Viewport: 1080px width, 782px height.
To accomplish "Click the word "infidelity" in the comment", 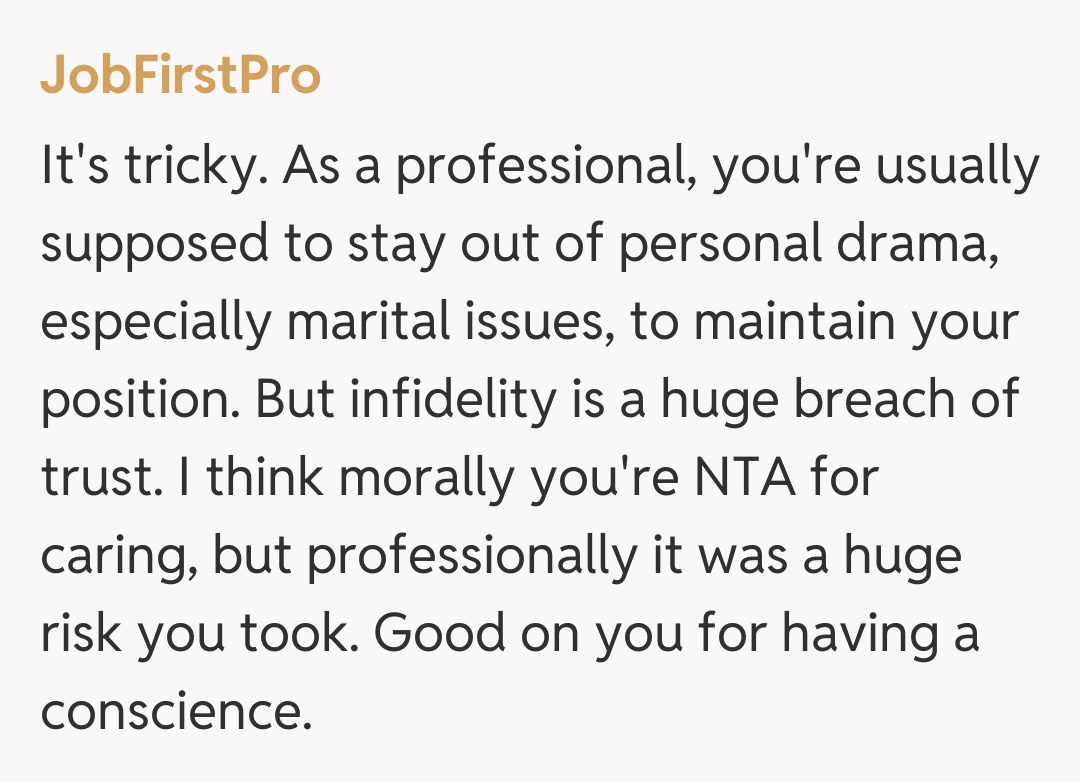I will [x=436, y=400].
